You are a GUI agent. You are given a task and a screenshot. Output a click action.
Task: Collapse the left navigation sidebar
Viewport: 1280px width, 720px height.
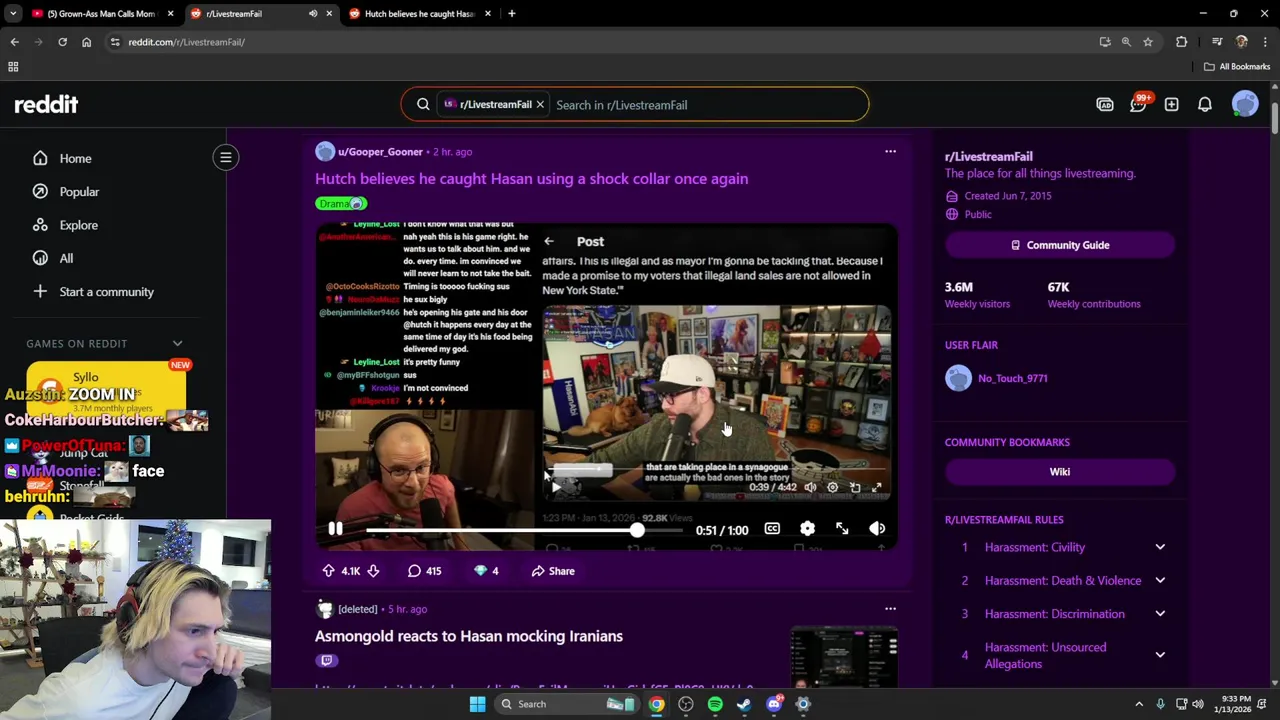(226, 157)
